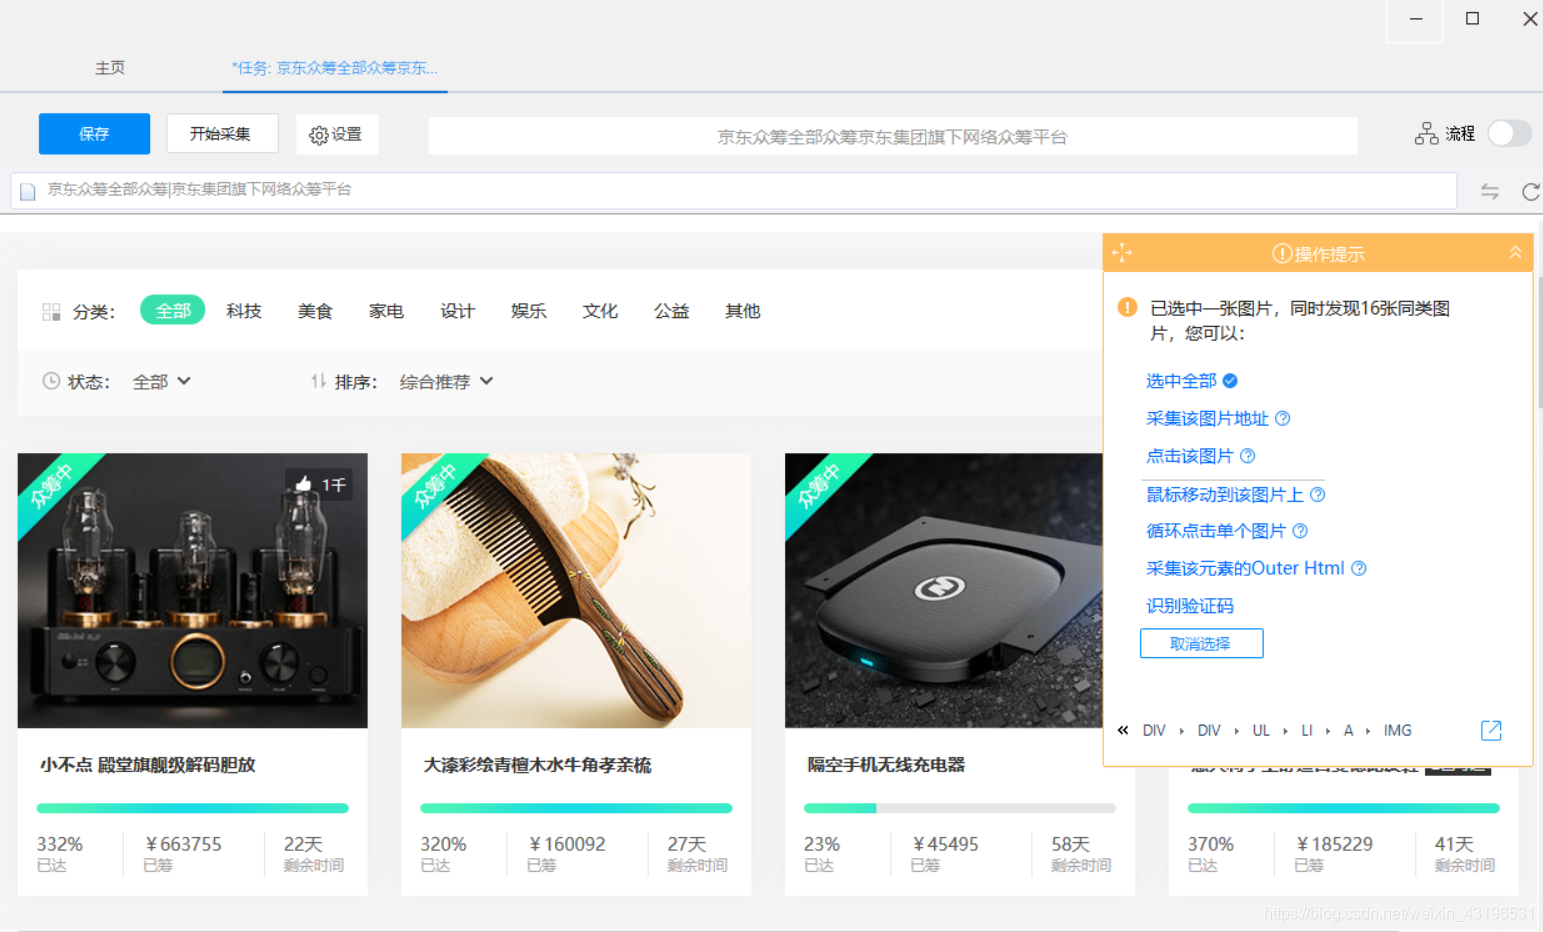Viewport: 1543px width, 932px height.
Task: Click the 鼠标移动到该图片上 link
Action: pos(1224,494)
